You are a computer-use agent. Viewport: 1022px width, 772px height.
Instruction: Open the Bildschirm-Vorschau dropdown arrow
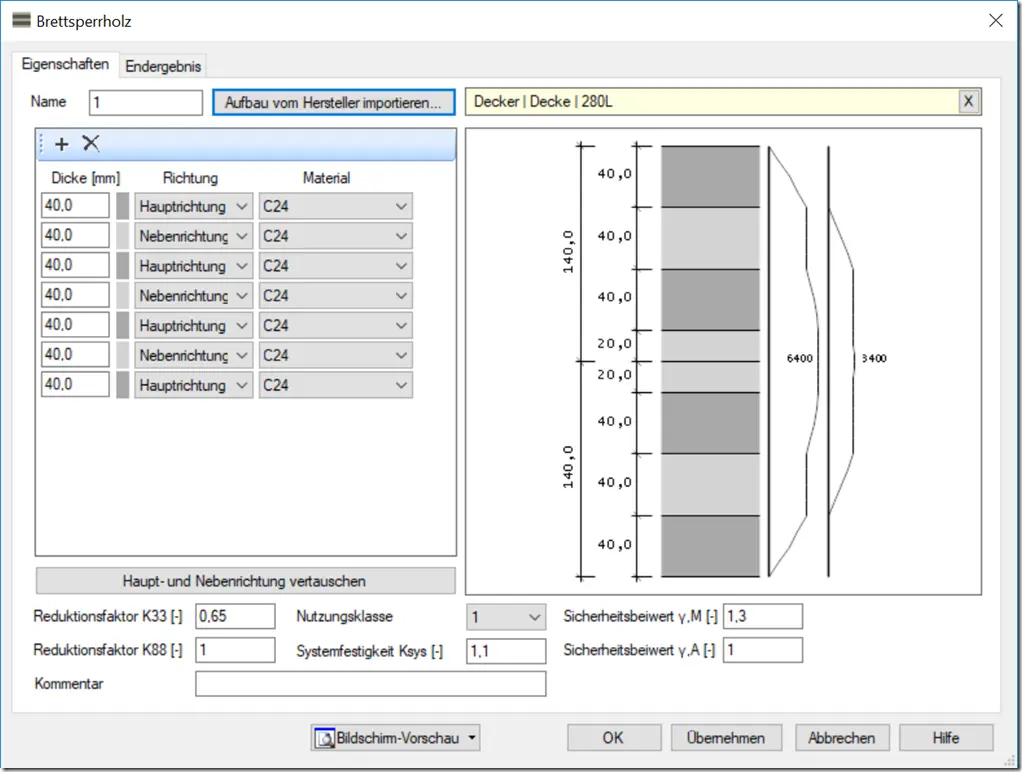(472, 738)
